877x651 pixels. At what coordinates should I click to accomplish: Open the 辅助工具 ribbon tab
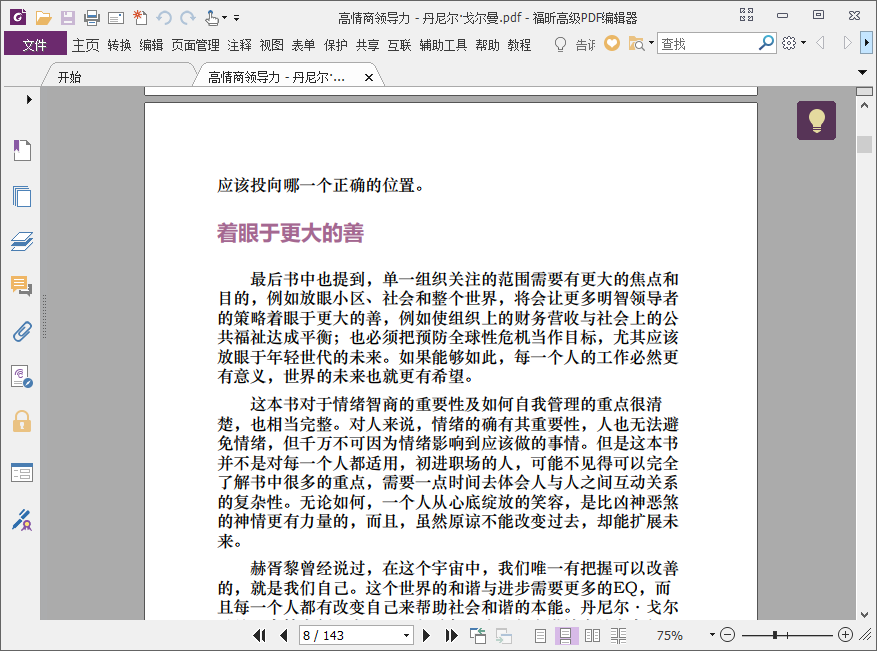[x=443, y=45]
